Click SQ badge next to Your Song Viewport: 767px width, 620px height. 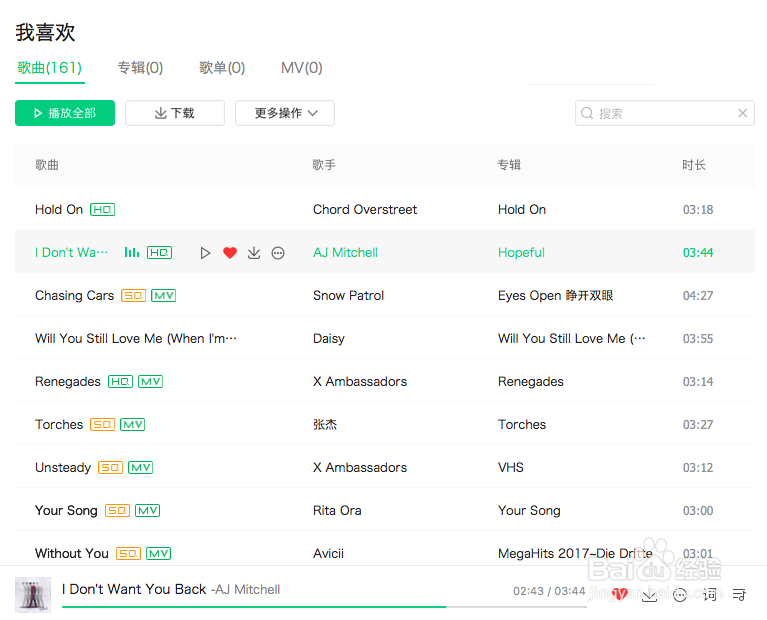pyautogui.click(x=117, y=510)
